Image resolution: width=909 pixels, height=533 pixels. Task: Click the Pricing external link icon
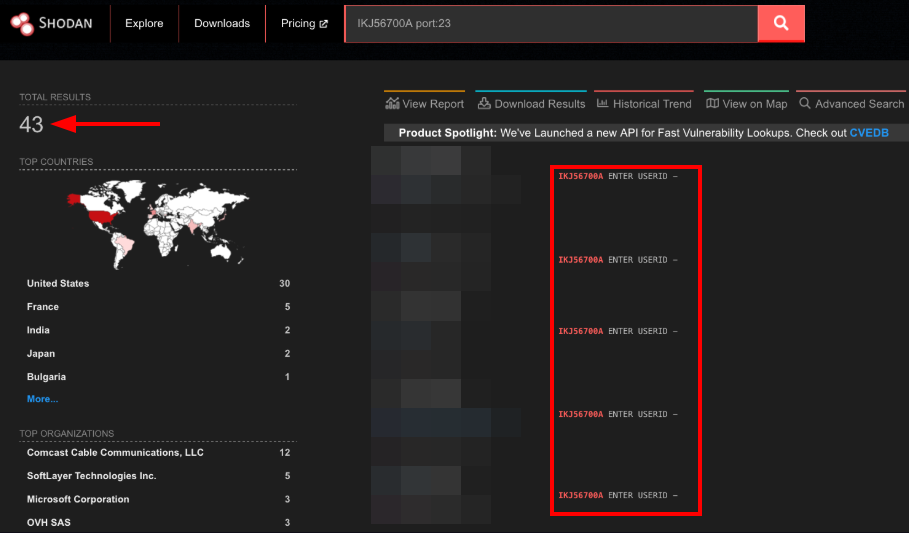click(x=323, y=24)
